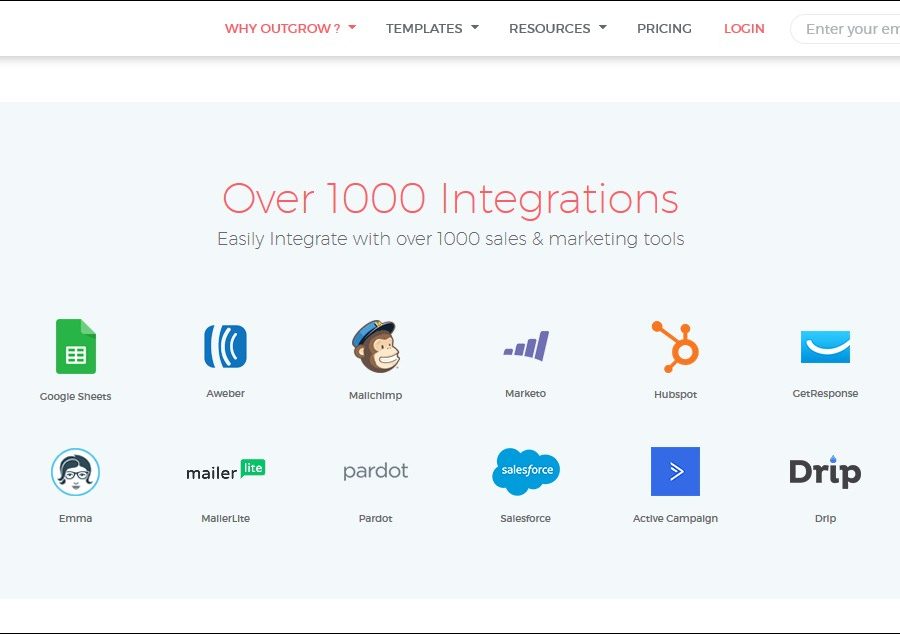
Task: Open the MailerLite logo
Action: [x=225, y=470]
